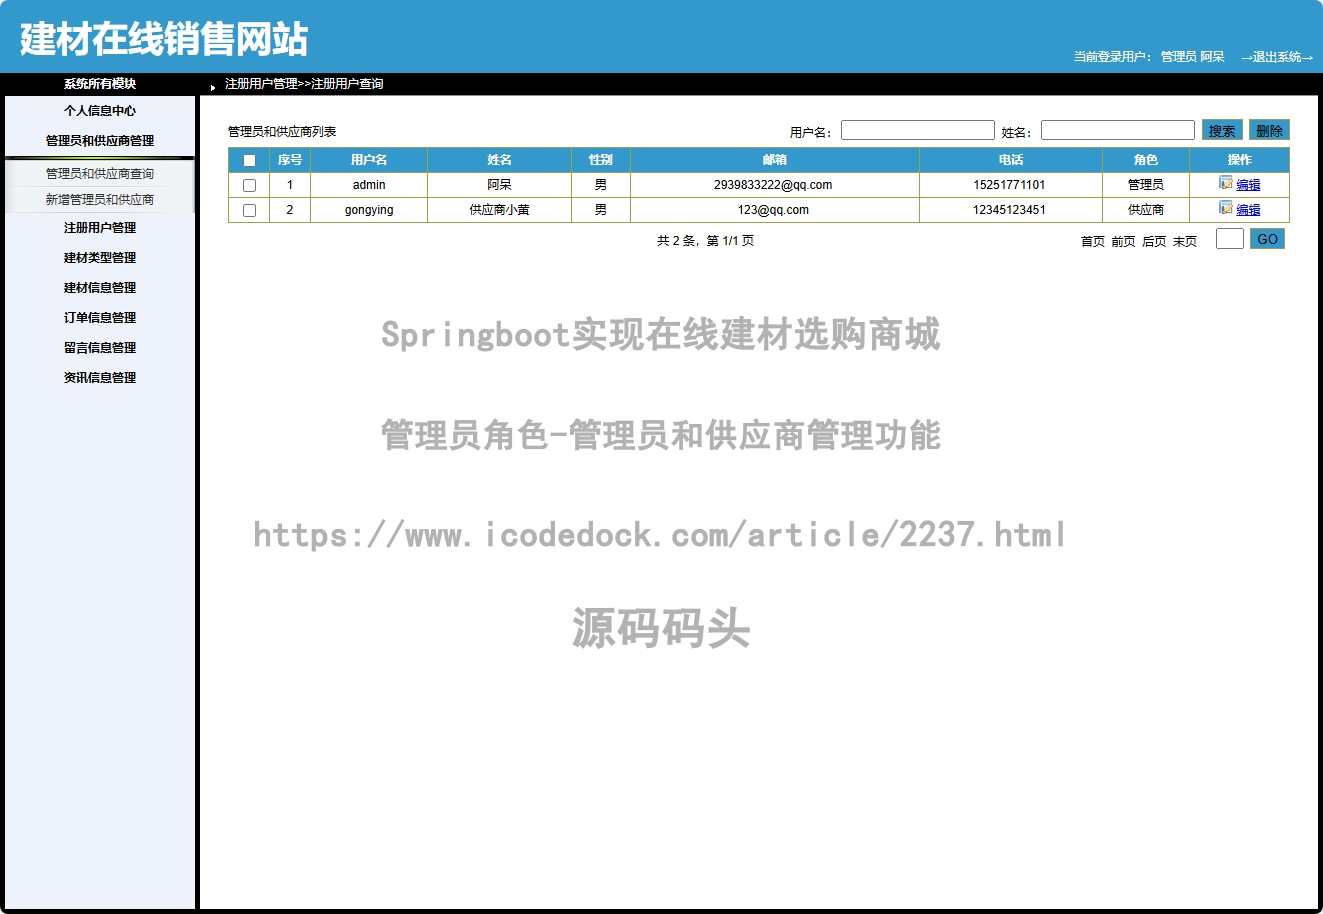Click the 邮箱 column header
The image size is (1323, 914).
point(775,160)
